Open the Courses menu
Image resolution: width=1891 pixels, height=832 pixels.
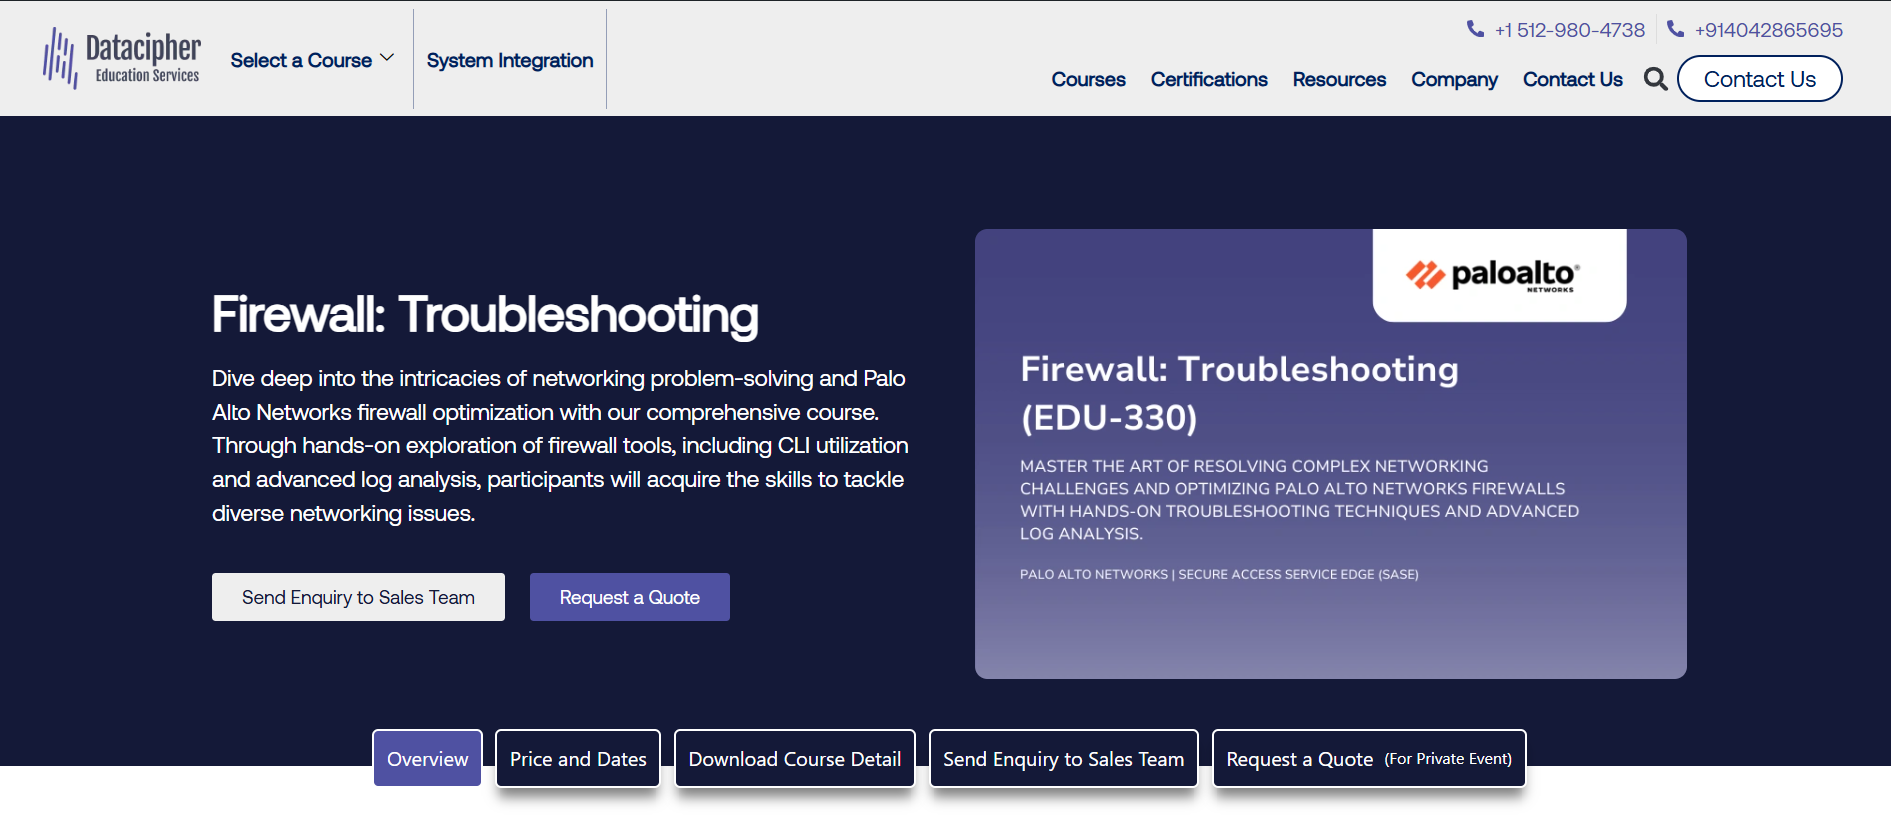tap(1088, 79)
